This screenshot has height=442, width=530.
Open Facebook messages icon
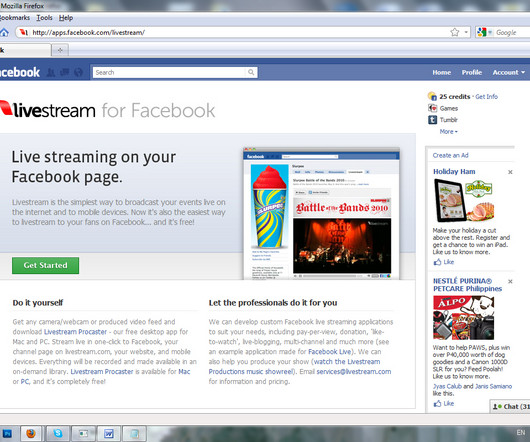64,72
